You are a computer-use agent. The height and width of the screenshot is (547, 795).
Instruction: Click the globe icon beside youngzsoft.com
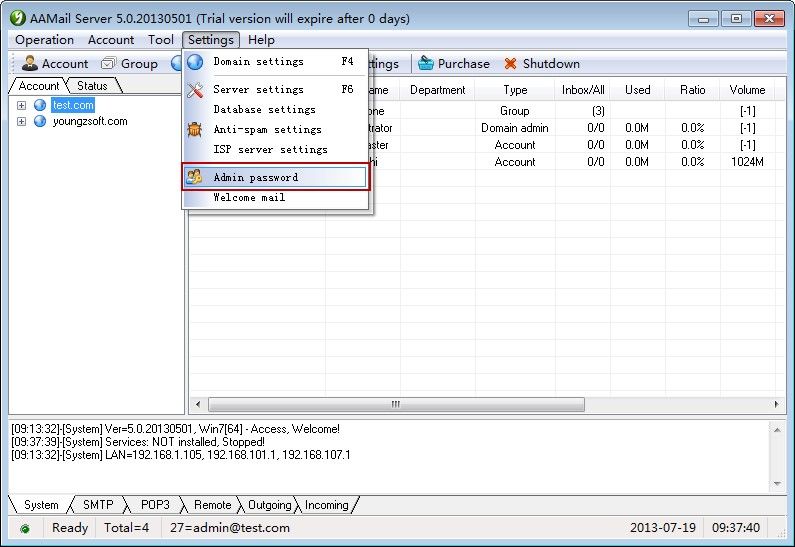click(x=40, y=121)
